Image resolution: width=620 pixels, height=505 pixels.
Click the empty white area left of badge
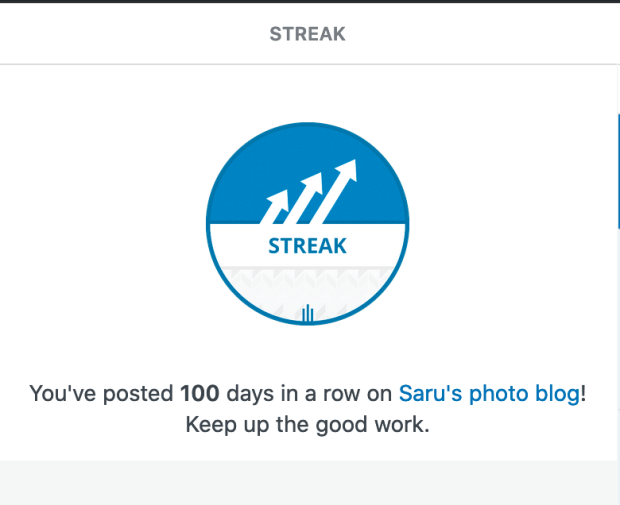point(100,226)
